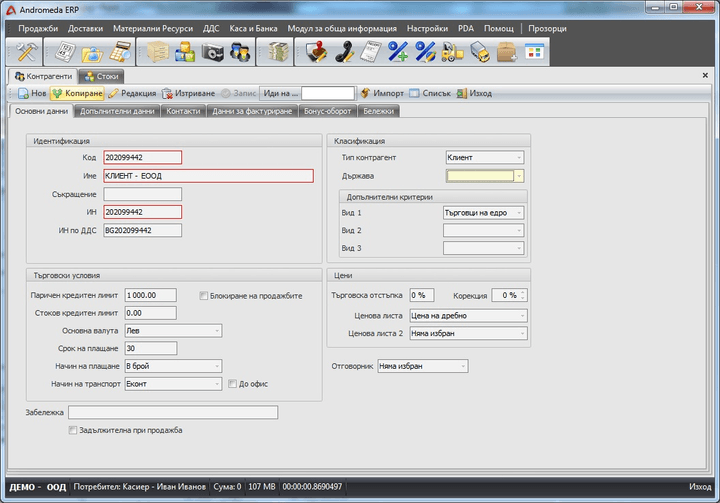Open the Доставки menu
This screenshot has height=503, width=720.
[x=85, y=28]
